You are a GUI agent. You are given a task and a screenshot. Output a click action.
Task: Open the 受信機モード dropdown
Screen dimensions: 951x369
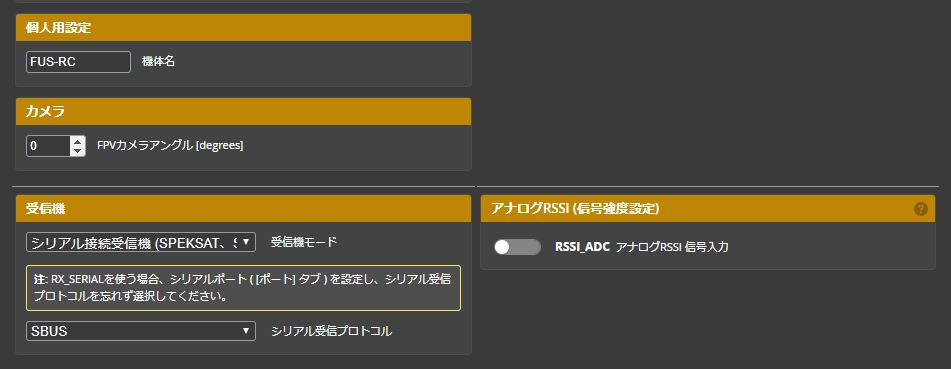pos(141,242)
